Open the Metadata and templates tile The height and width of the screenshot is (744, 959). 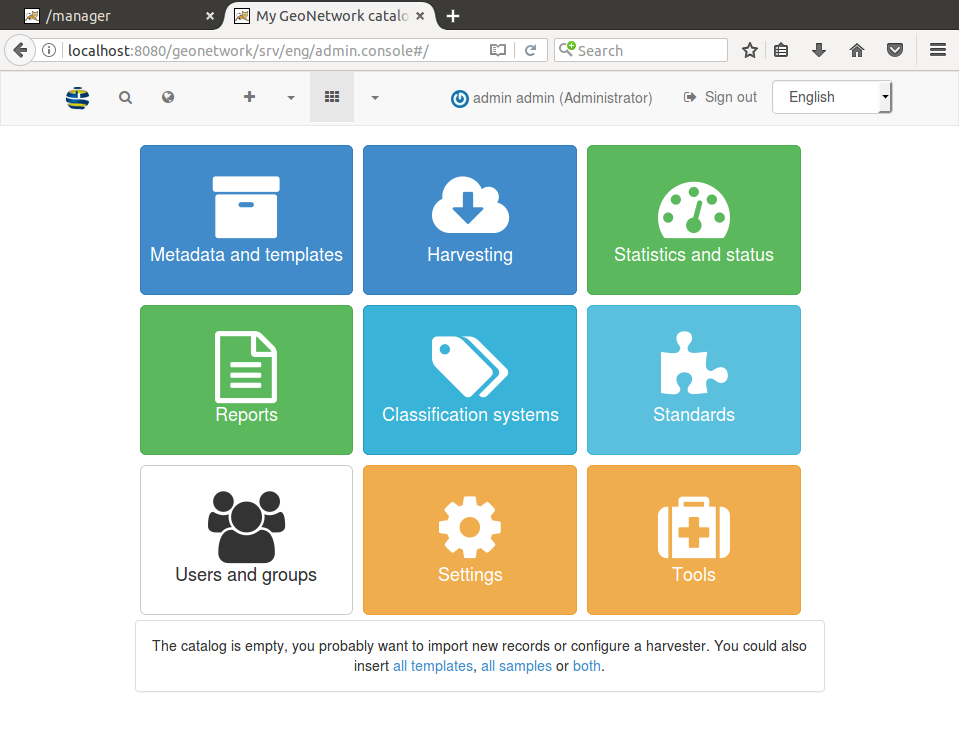click(x=246, y=220)
